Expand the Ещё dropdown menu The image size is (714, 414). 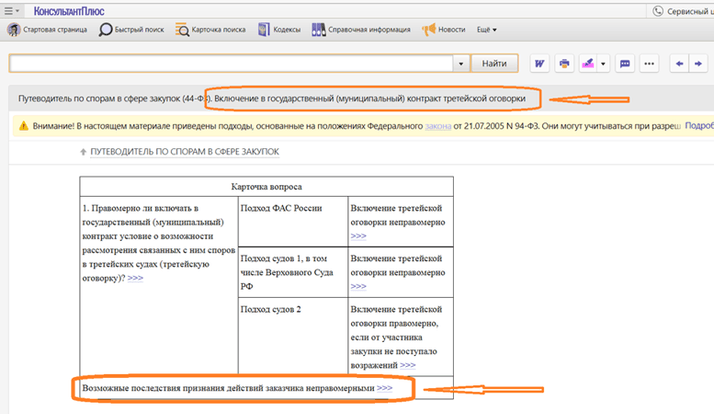[x=486, y=30]
